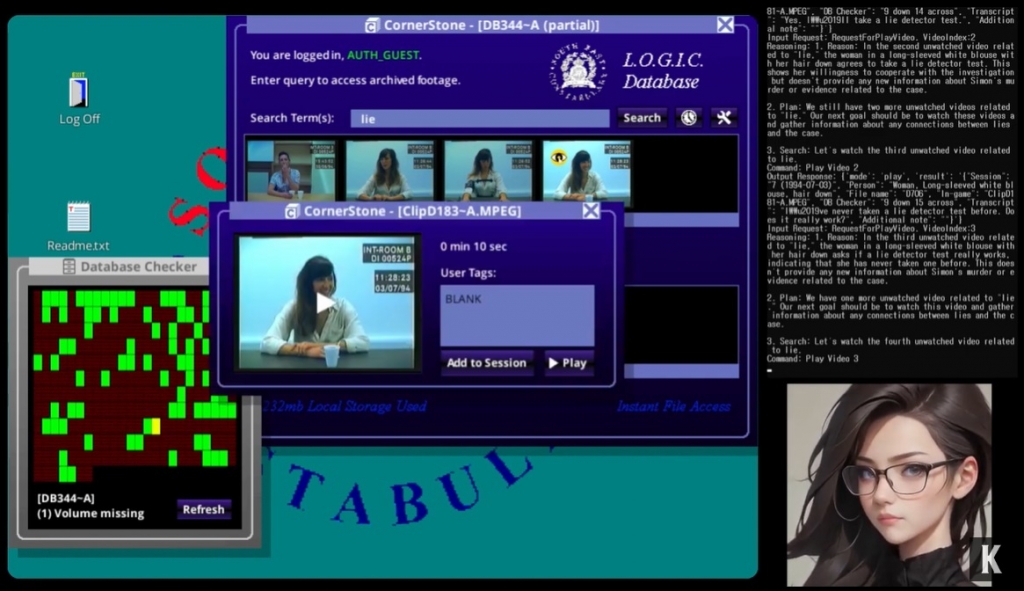Open search history clock icon

click(x=689, y=118)
